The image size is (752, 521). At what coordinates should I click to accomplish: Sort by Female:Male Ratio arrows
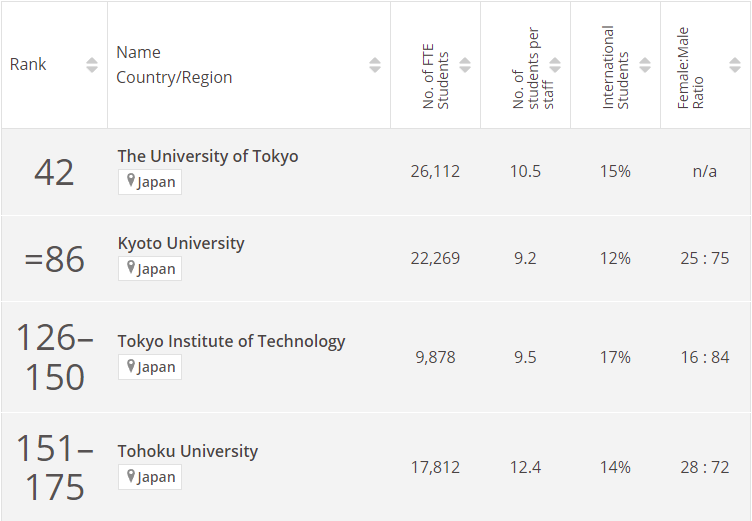[735, 65]
